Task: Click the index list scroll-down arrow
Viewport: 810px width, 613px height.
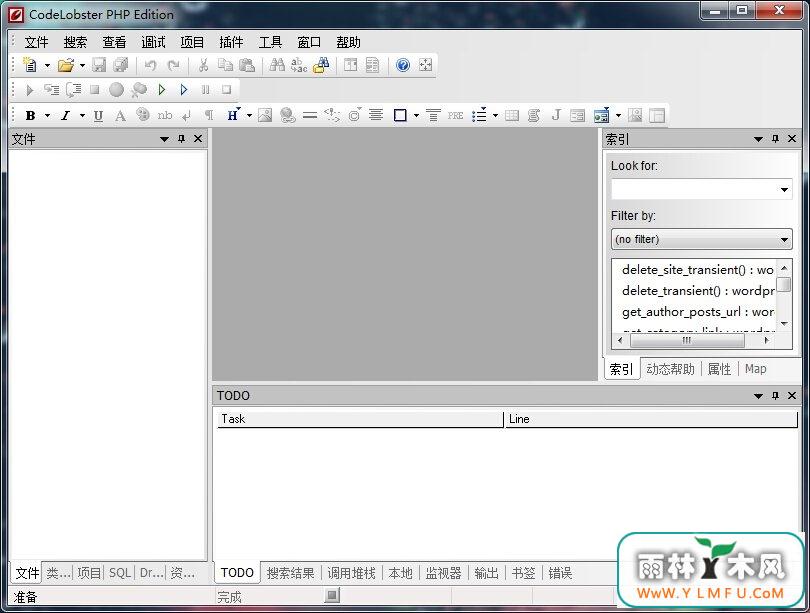Action: (784, 324)
